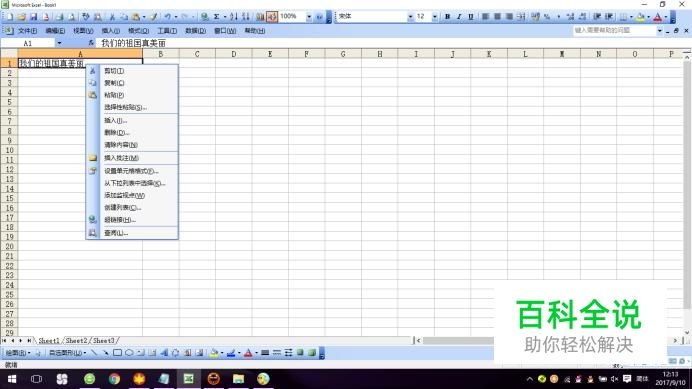The image size is (692, 389).
Task: Open the Zoom 100% dropdown
Action: (x=309, y=17)
